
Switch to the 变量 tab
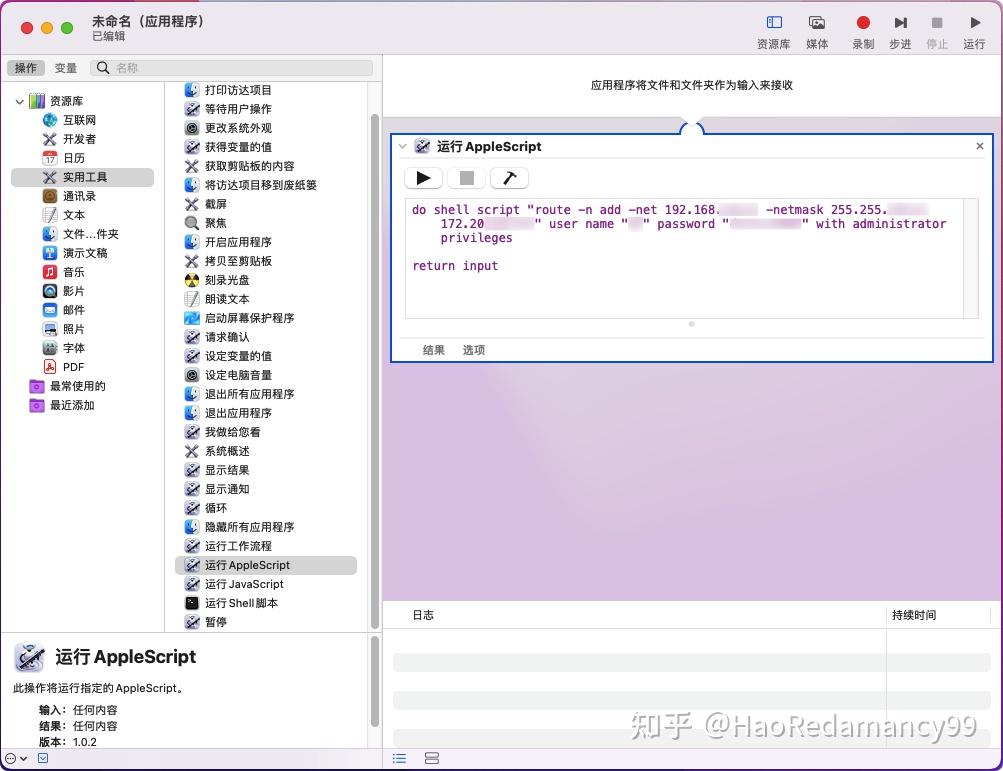tap(66, 68)
